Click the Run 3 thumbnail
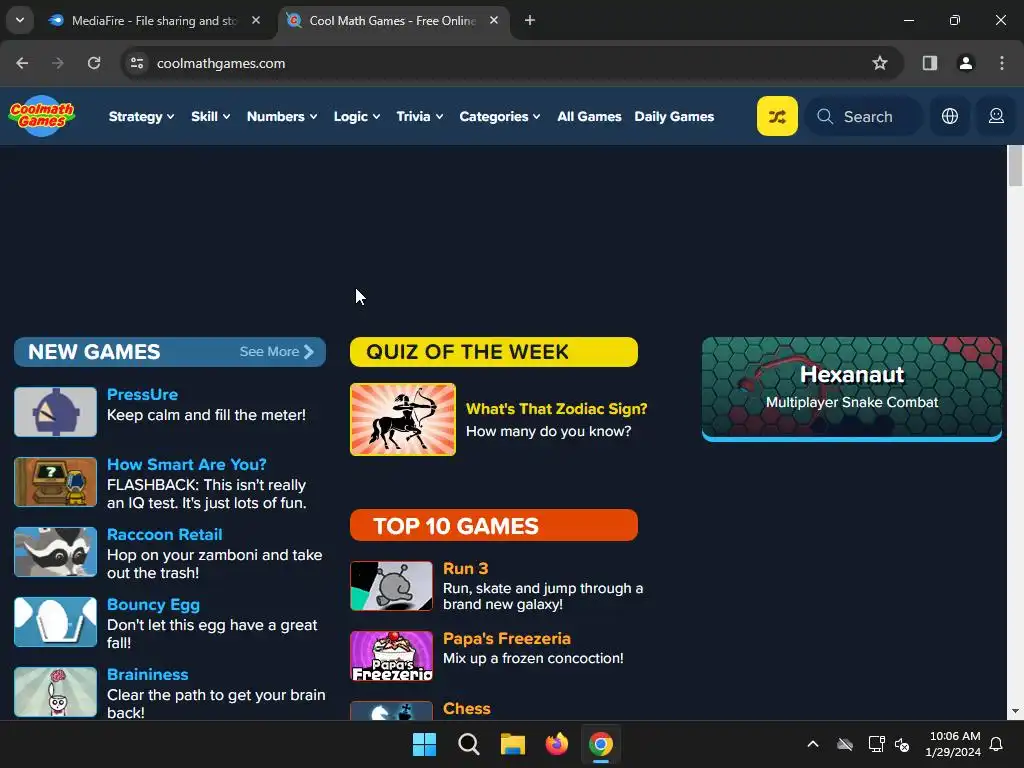 [391, 586]
